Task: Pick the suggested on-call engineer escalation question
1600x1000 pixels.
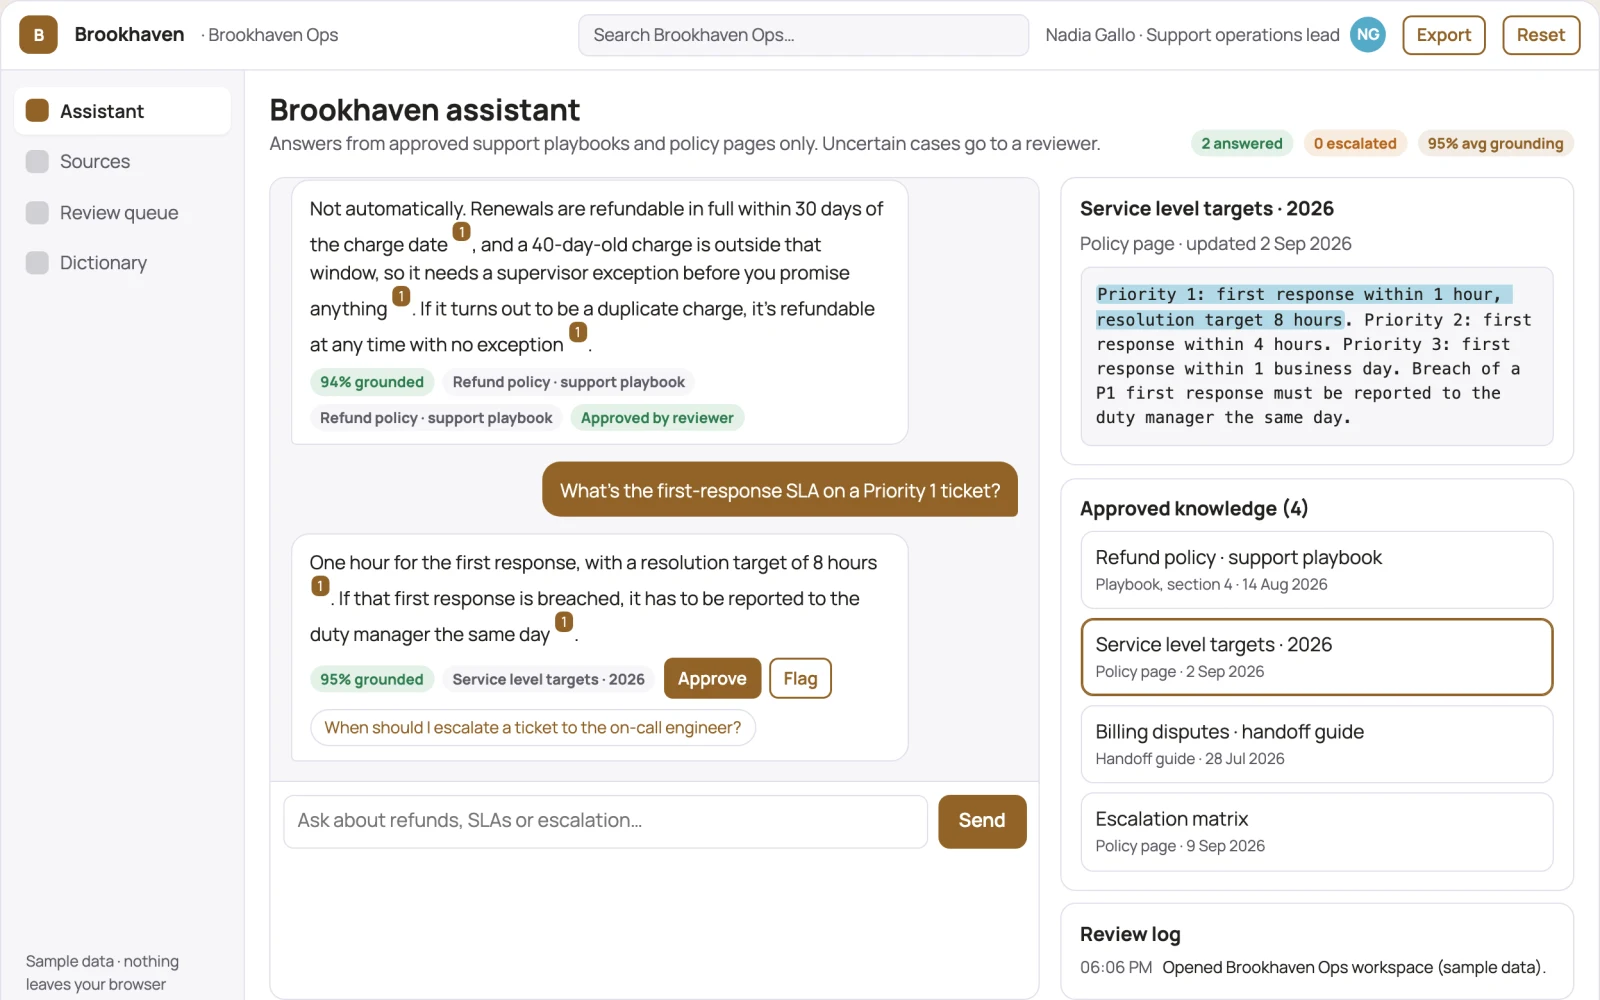Action: pyautogui.click(x=533, y=727)
